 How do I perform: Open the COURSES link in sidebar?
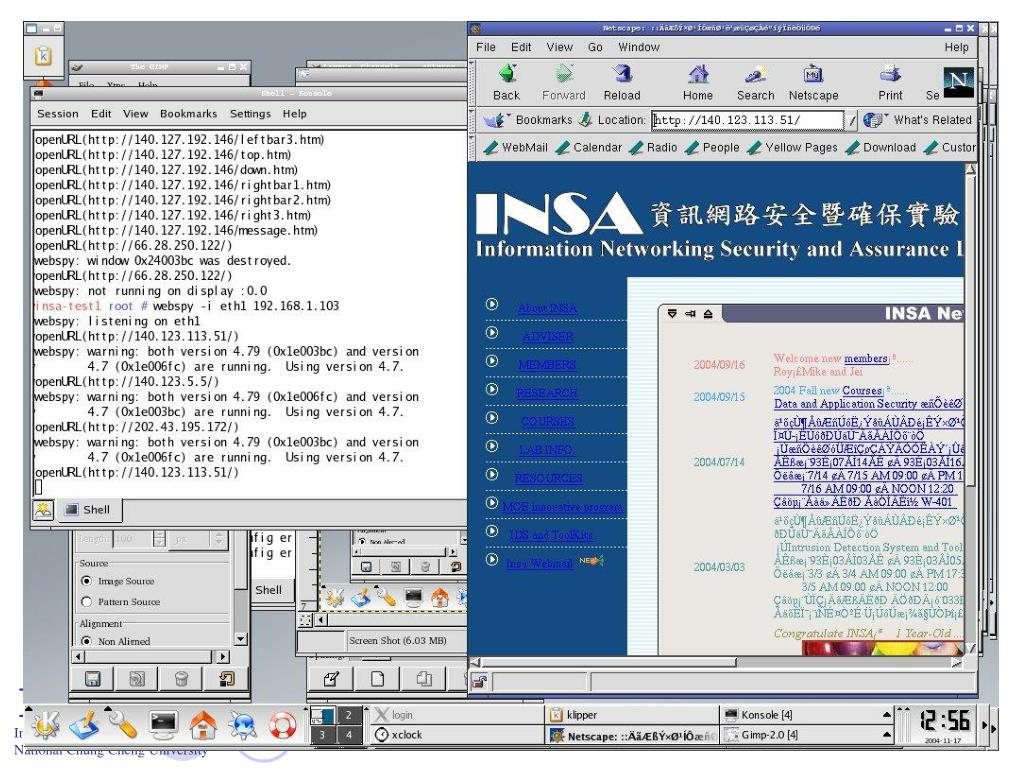tap(547, 421)
